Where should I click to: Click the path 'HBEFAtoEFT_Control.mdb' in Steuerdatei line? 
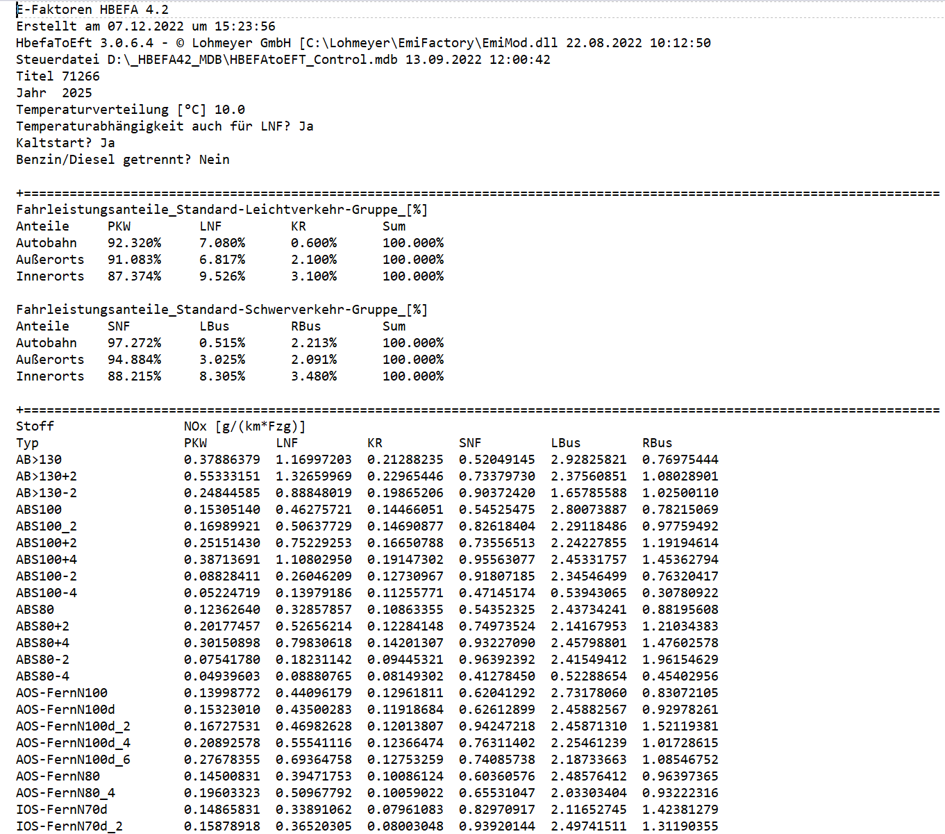314,60
